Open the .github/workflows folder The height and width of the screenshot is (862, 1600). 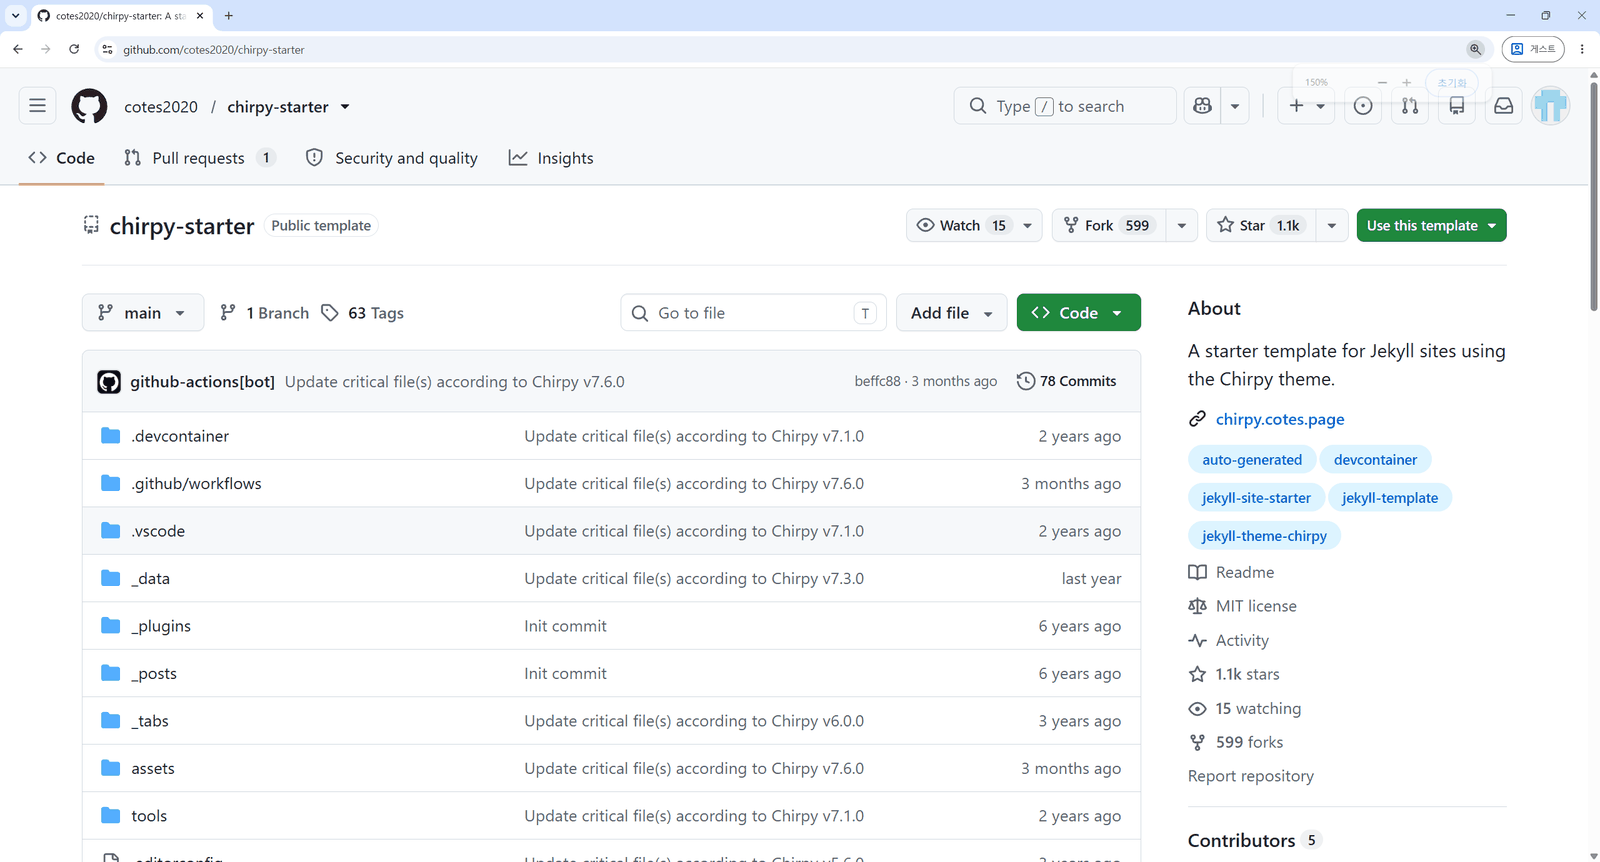196,484
